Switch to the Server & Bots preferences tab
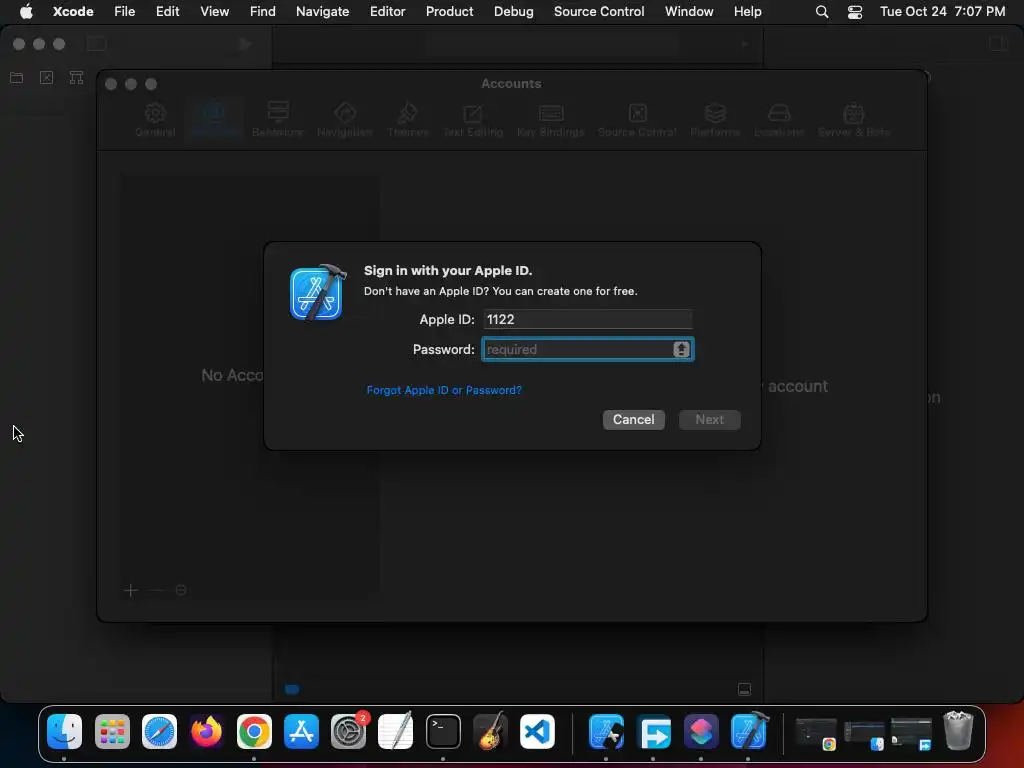 tap(854, 120)
